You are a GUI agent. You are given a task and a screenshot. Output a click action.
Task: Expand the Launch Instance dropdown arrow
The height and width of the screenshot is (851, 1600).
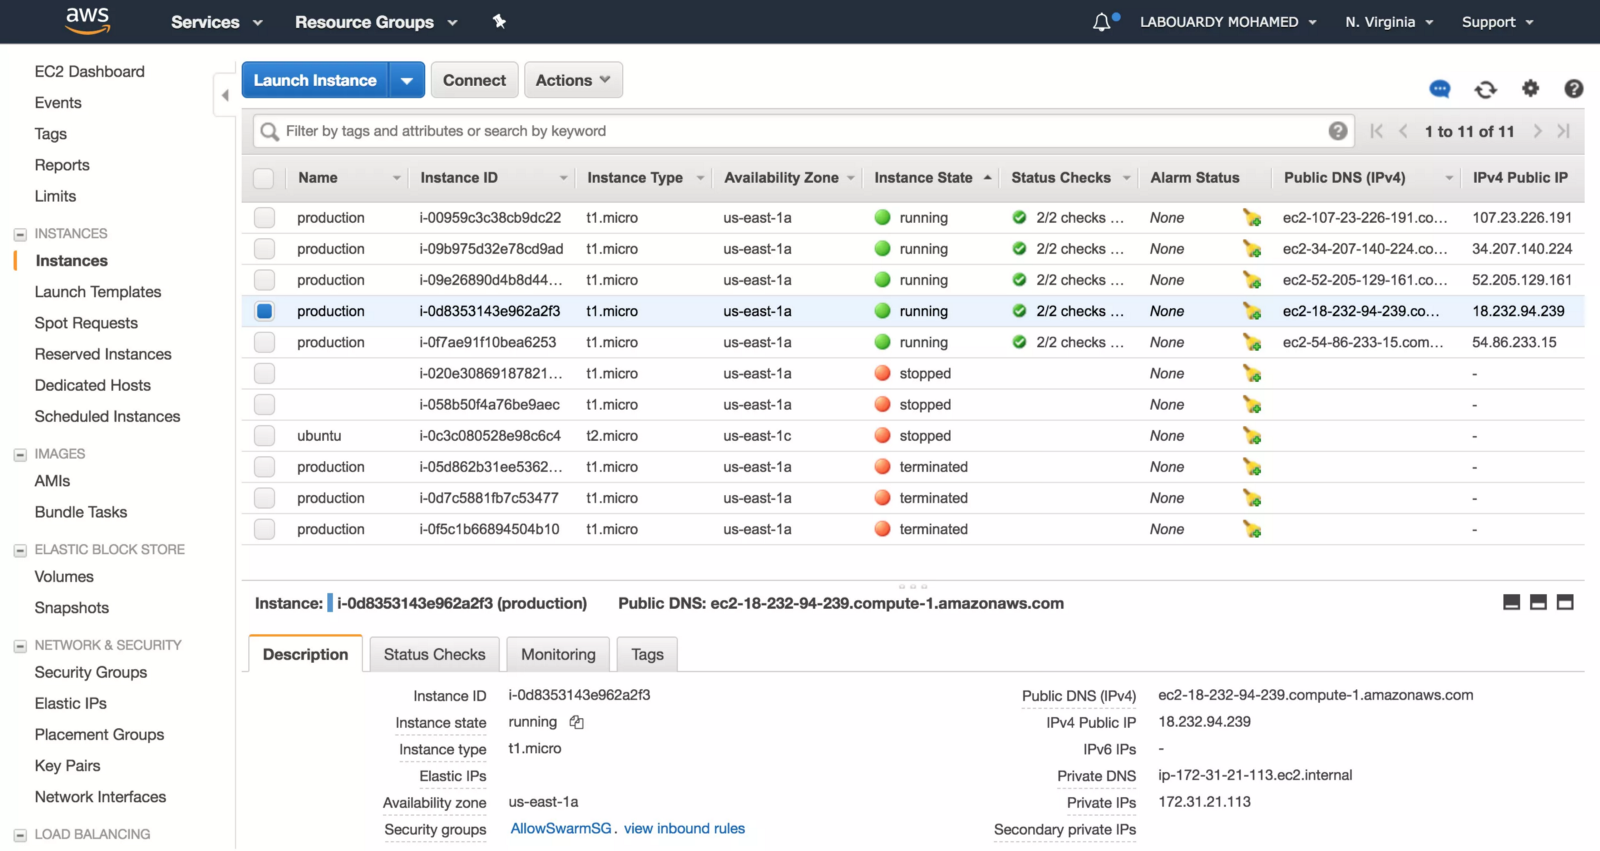pos(407,80)
